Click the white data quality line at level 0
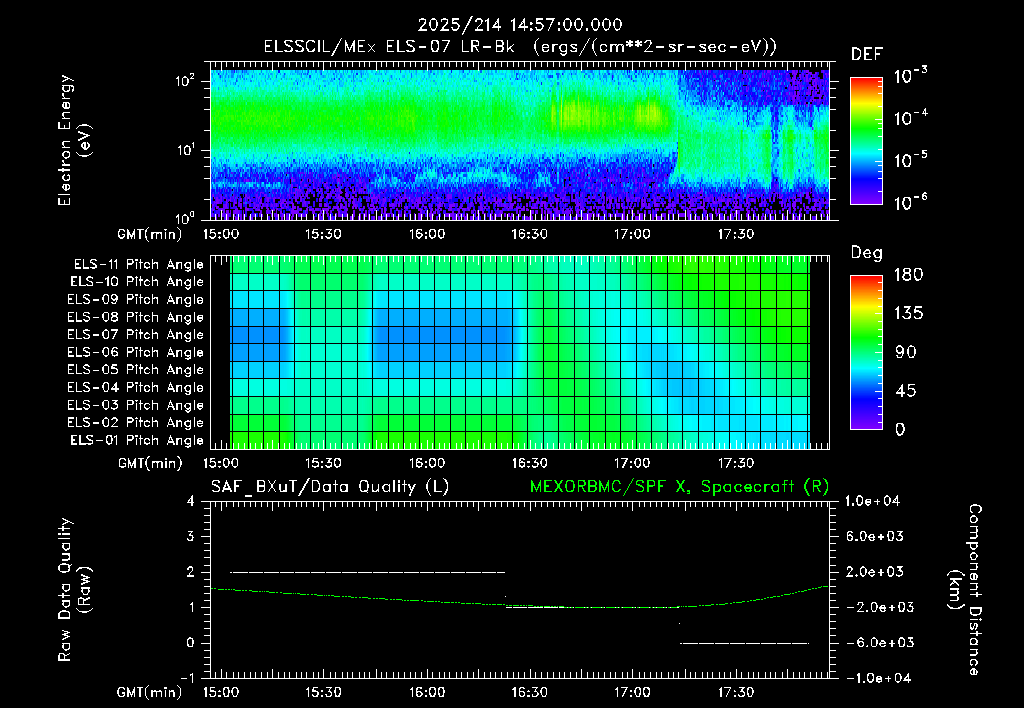Viewport: 1024px width, 708px height. [x=744, y=643]
